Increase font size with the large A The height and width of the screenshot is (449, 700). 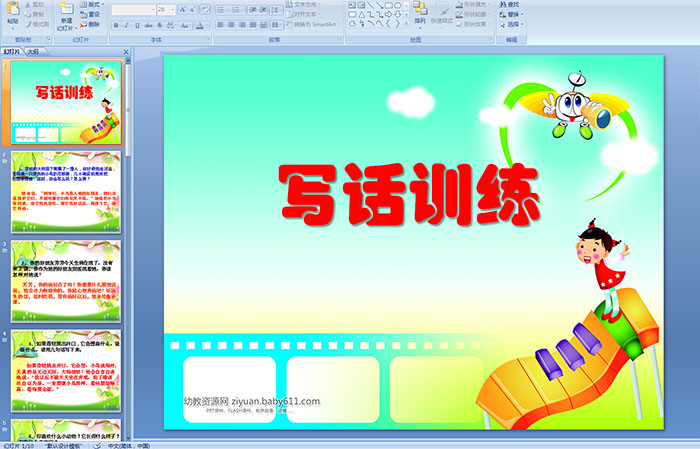(183, 9)
